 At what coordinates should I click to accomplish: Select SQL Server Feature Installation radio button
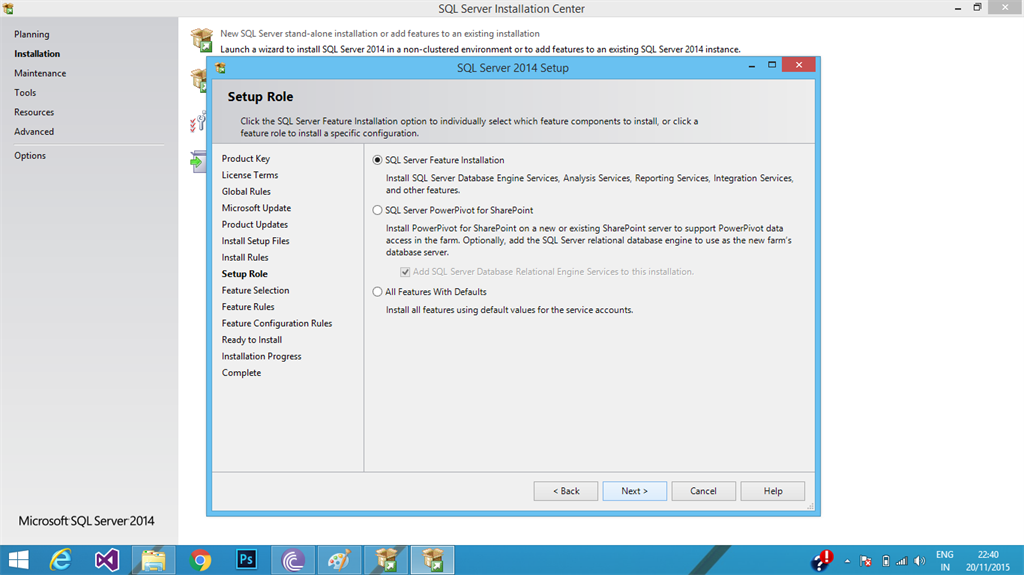point(377,160)
